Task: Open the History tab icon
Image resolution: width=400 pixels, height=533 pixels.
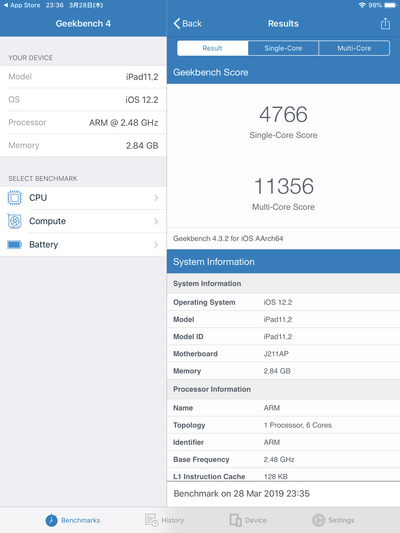Action: [151, 520]
